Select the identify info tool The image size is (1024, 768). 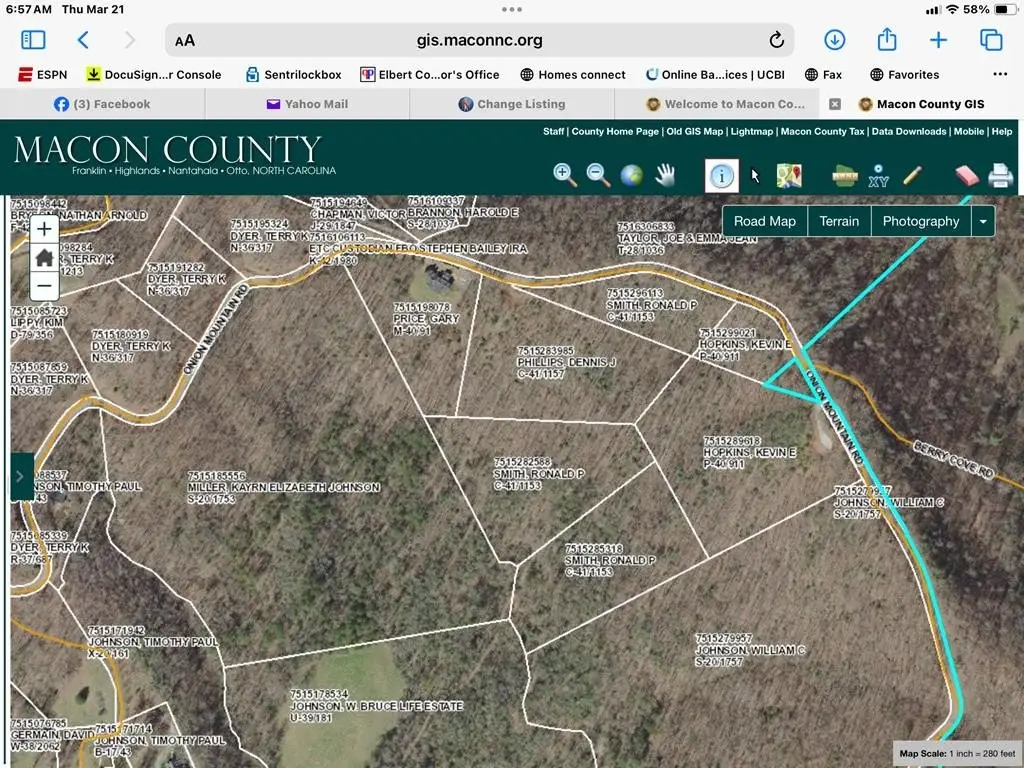point(721,176)
